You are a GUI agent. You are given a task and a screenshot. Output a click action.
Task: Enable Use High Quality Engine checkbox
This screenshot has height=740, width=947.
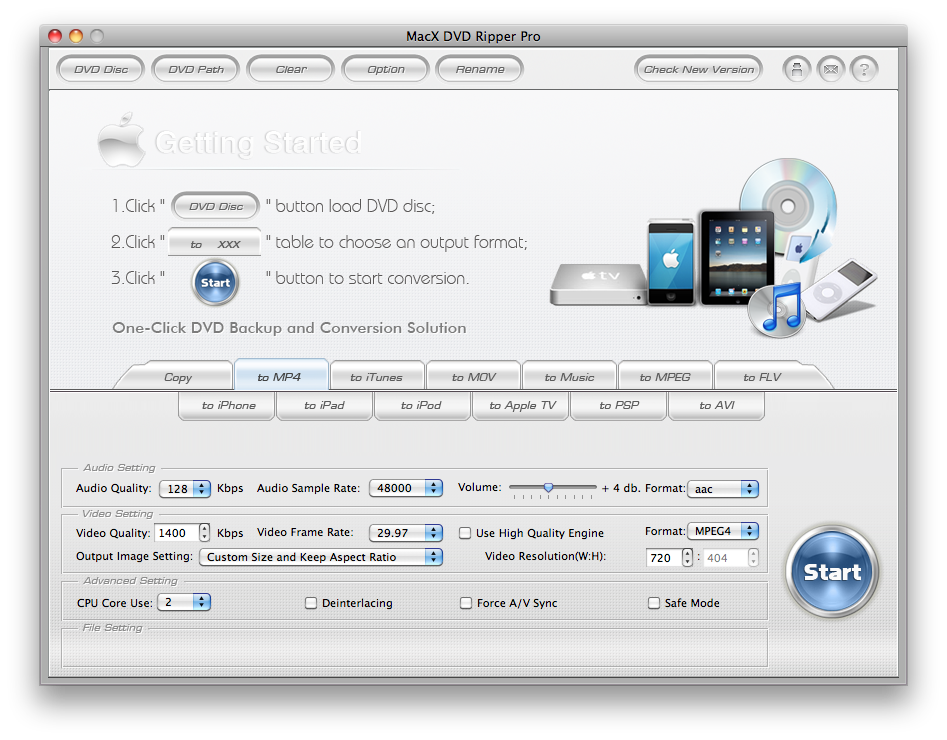tap(464, 533)
